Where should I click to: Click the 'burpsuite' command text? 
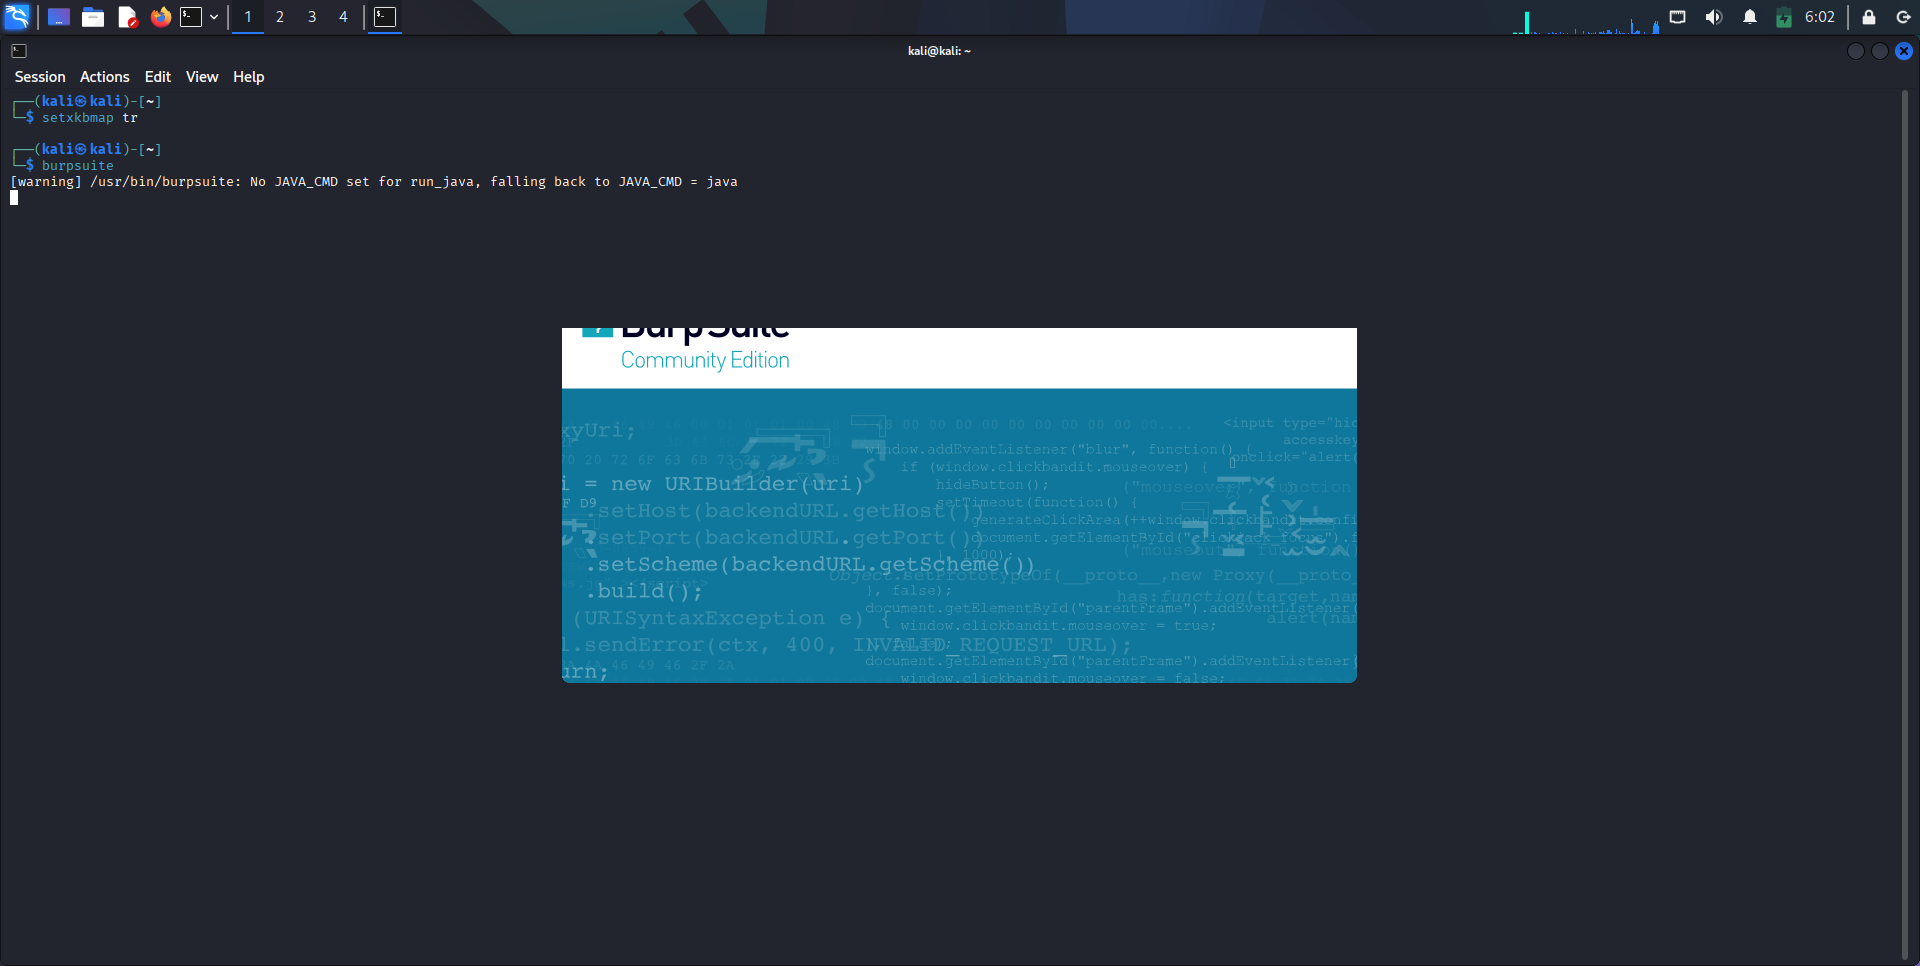click(78, 166)
